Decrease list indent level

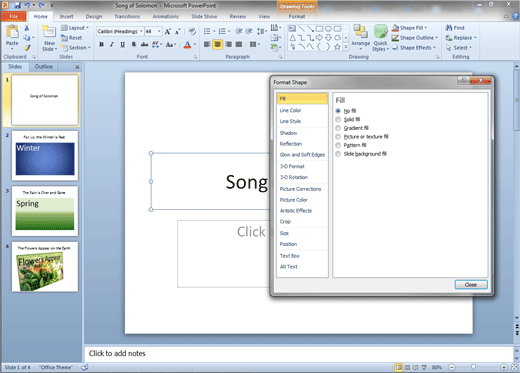[x=239, y=31]
